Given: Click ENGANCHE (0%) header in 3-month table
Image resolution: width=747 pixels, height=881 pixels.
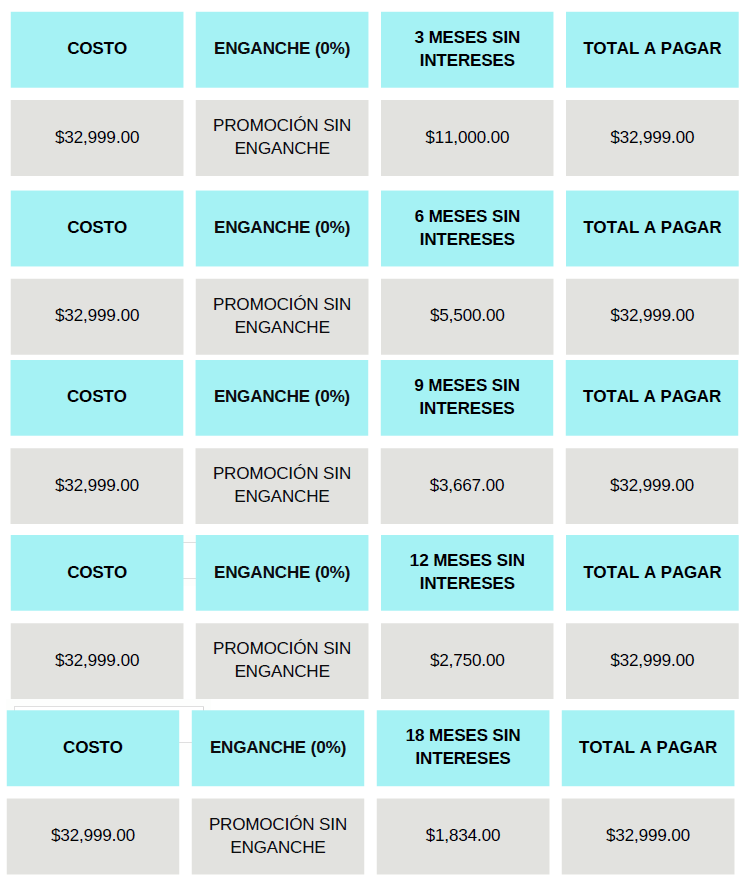Looking at the screenshot, I should tap(282, 49).
